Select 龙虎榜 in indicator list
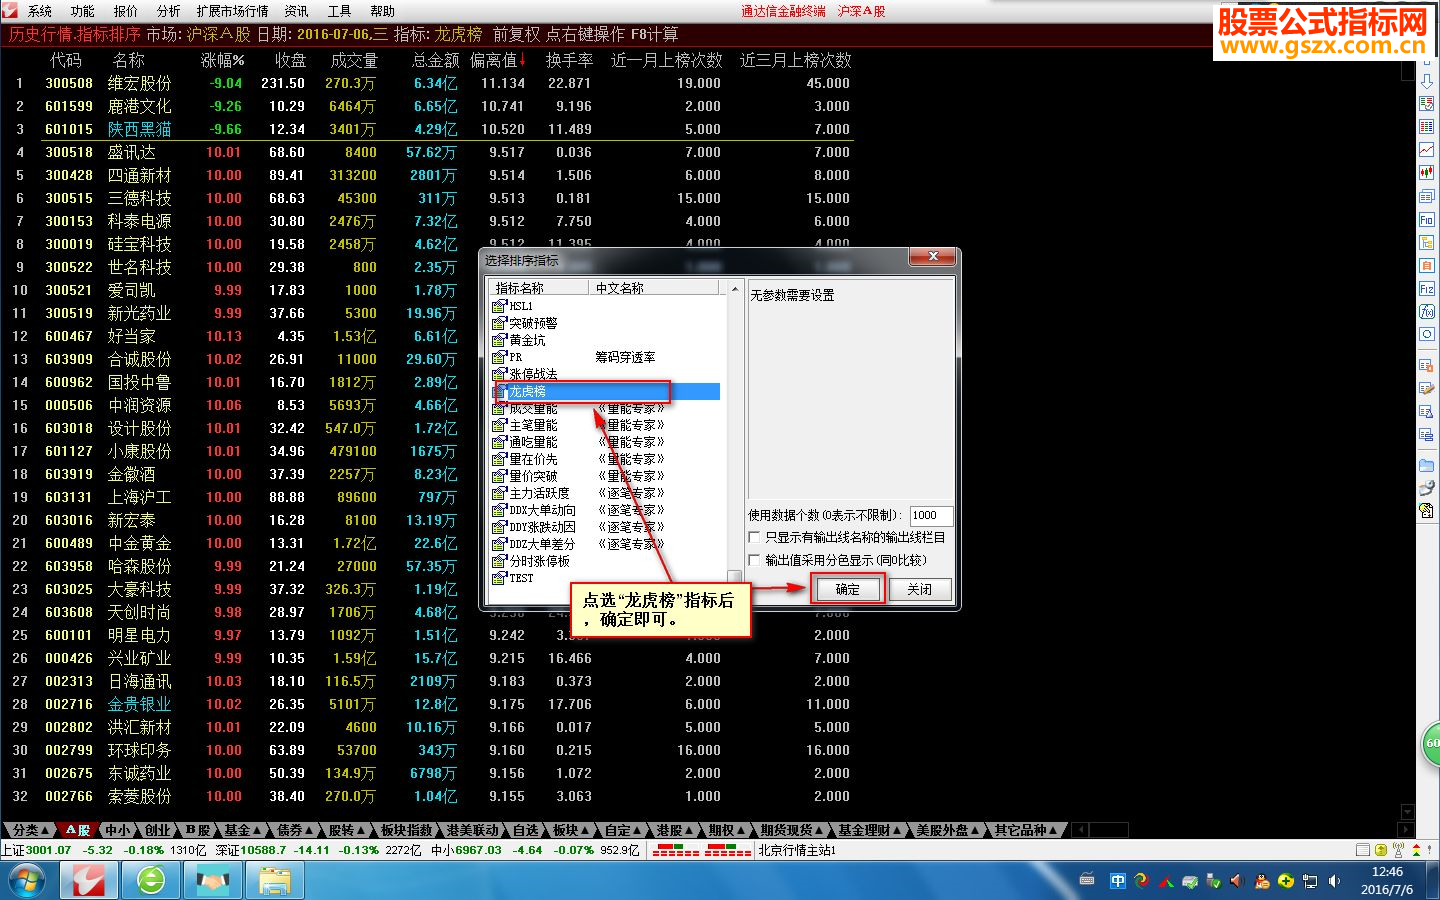 coord(605,391)
